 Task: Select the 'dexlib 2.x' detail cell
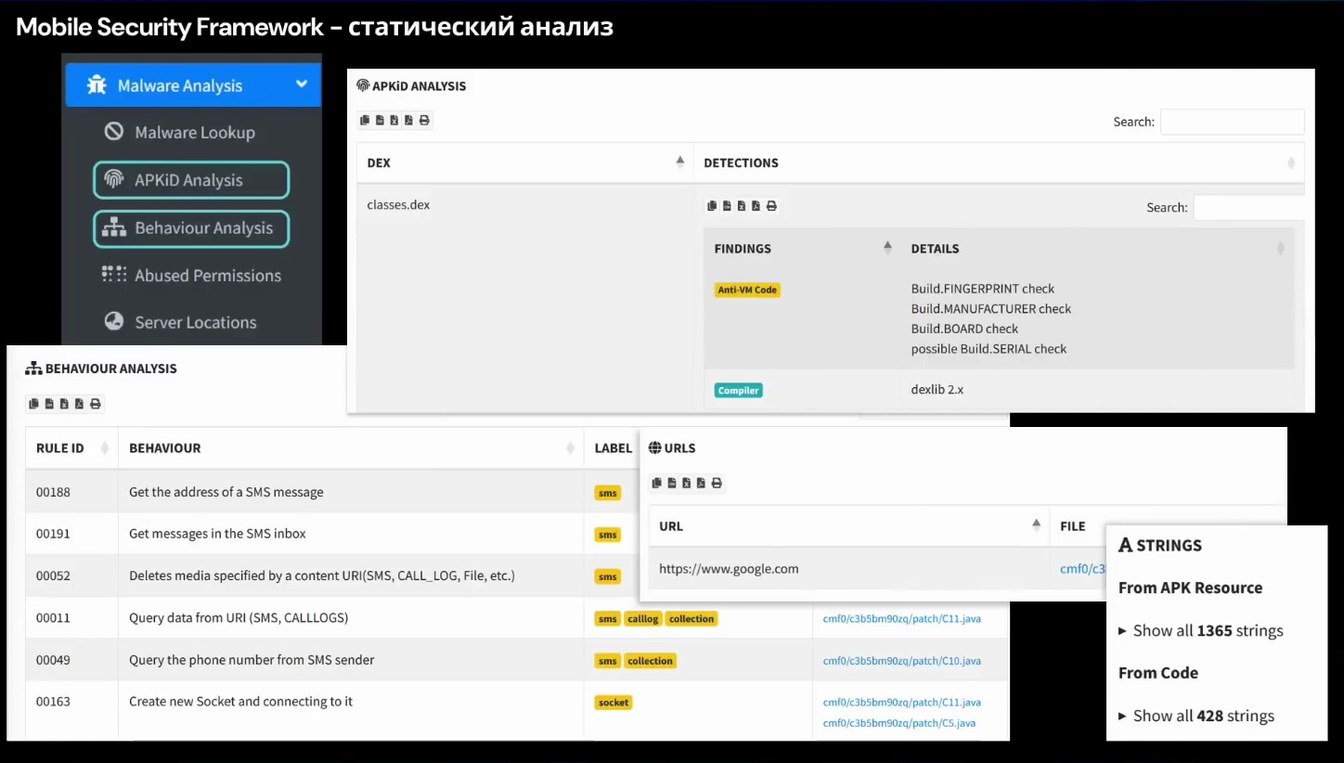pyautogui.click(x=937, y=390)
